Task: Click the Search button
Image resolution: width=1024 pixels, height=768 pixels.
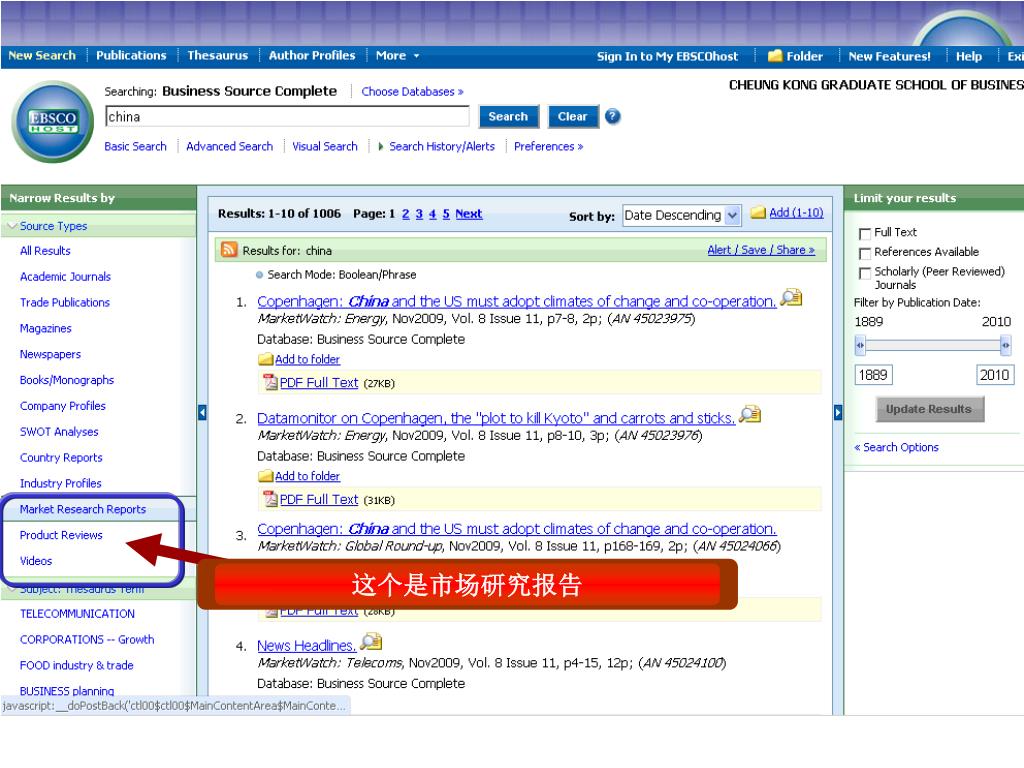Action: pos(509,116)
